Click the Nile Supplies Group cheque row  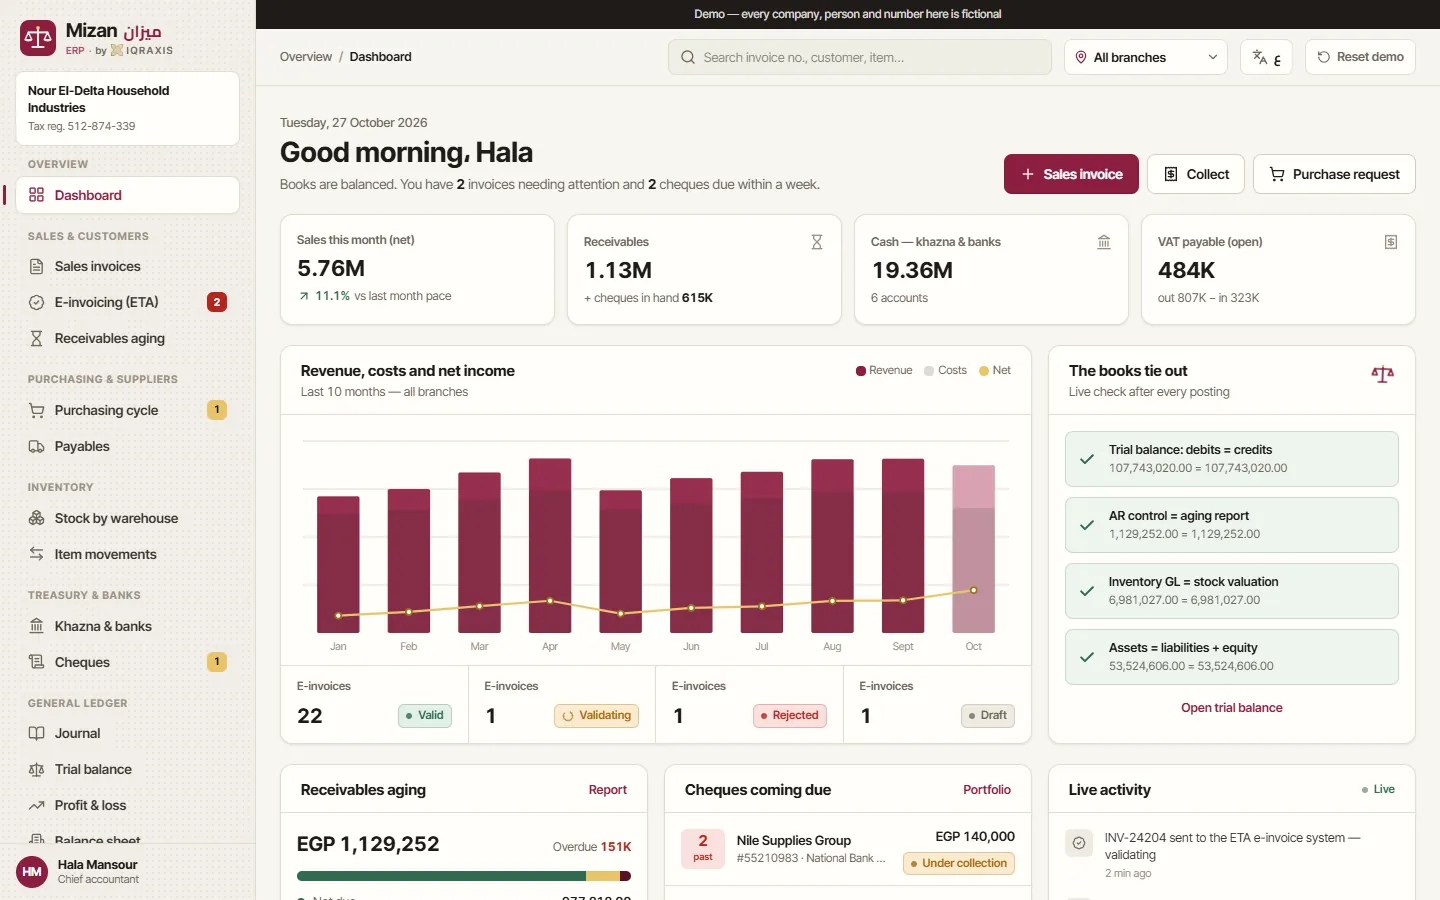click(x=848, y=849)
